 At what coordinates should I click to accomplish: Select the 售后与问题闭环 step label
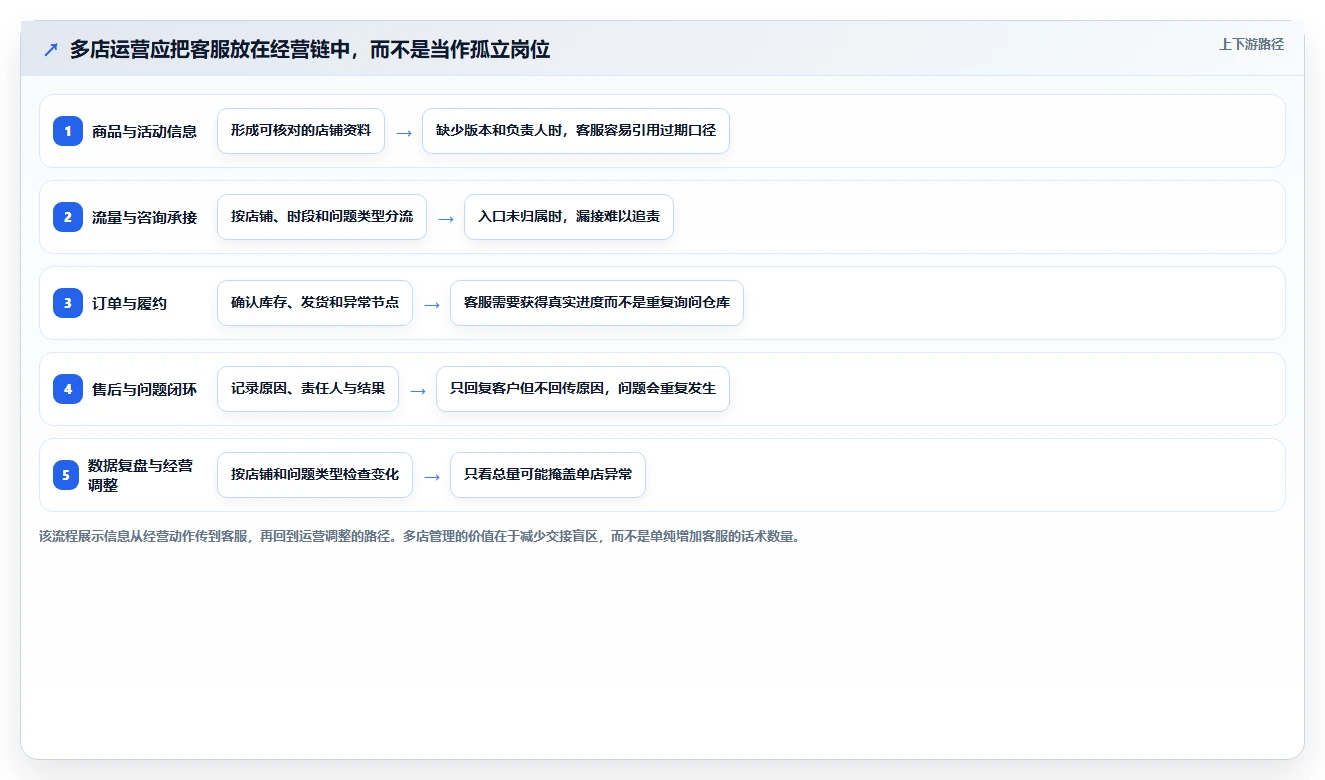pos(144,389)
